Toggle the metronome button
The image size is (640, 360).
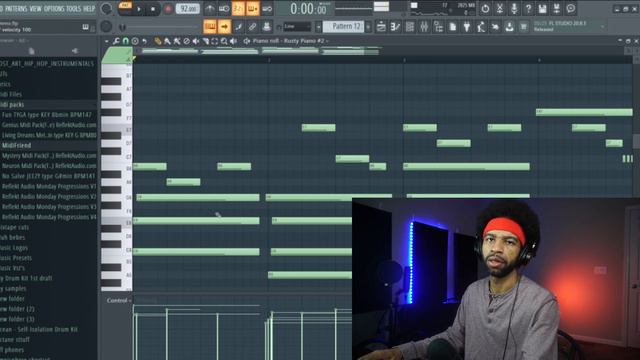[210, 9]
